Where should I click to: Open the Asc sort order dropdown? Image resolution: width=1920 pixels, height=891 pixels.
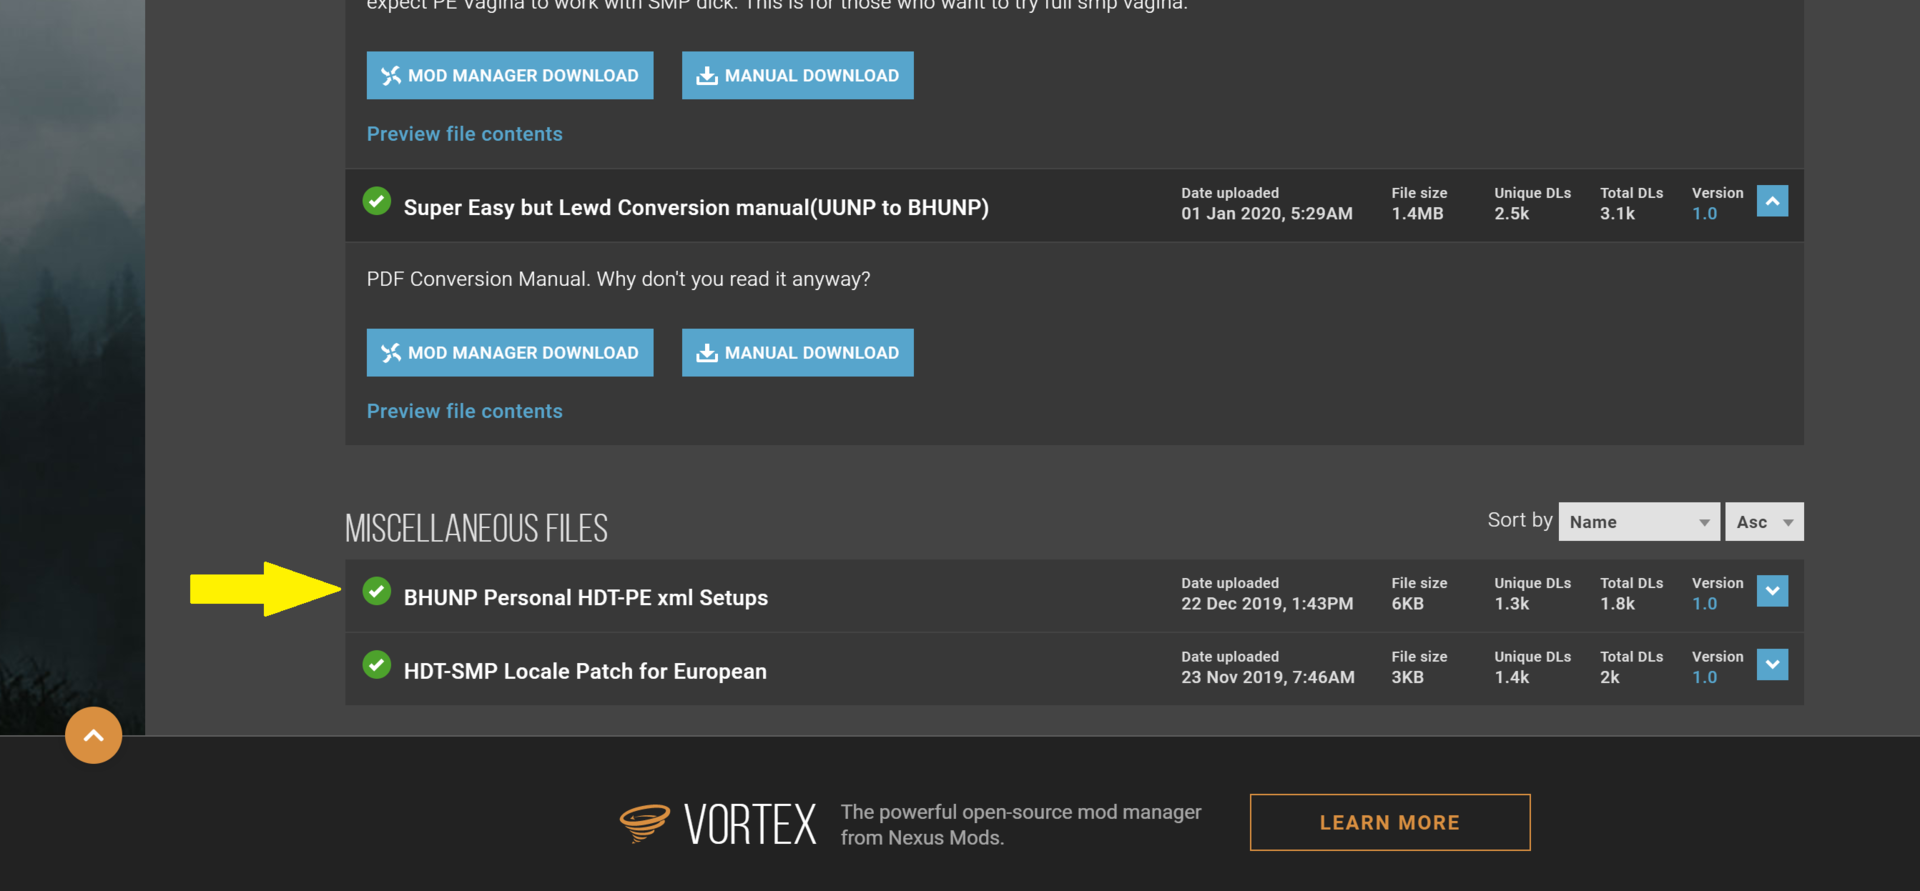(x=1764, y=522)
